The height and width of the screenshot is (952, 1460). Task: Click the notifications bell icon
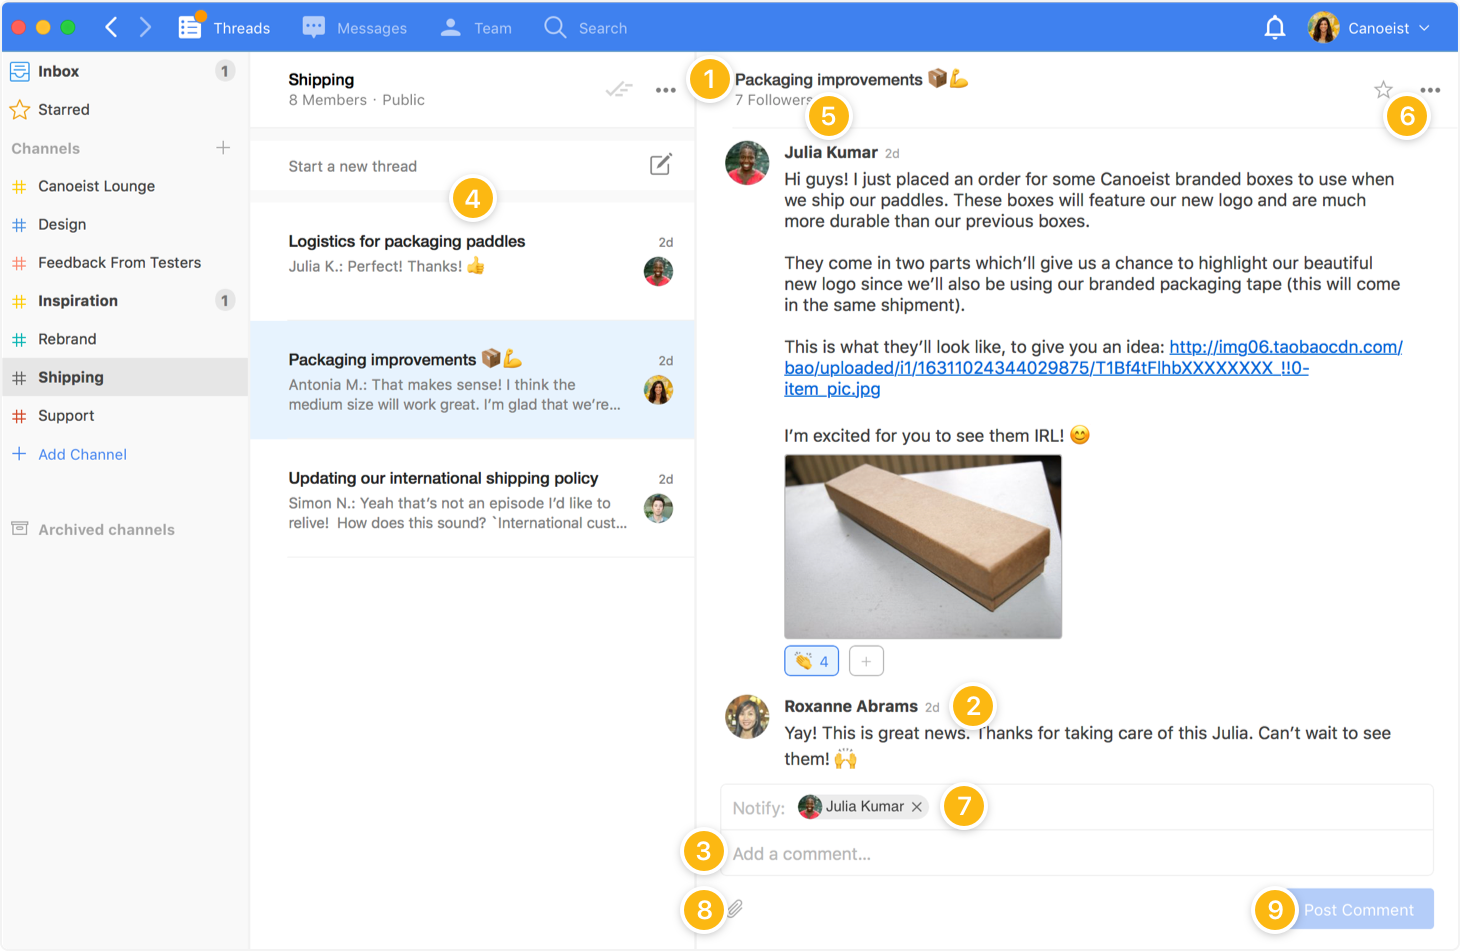[1274, 28]
